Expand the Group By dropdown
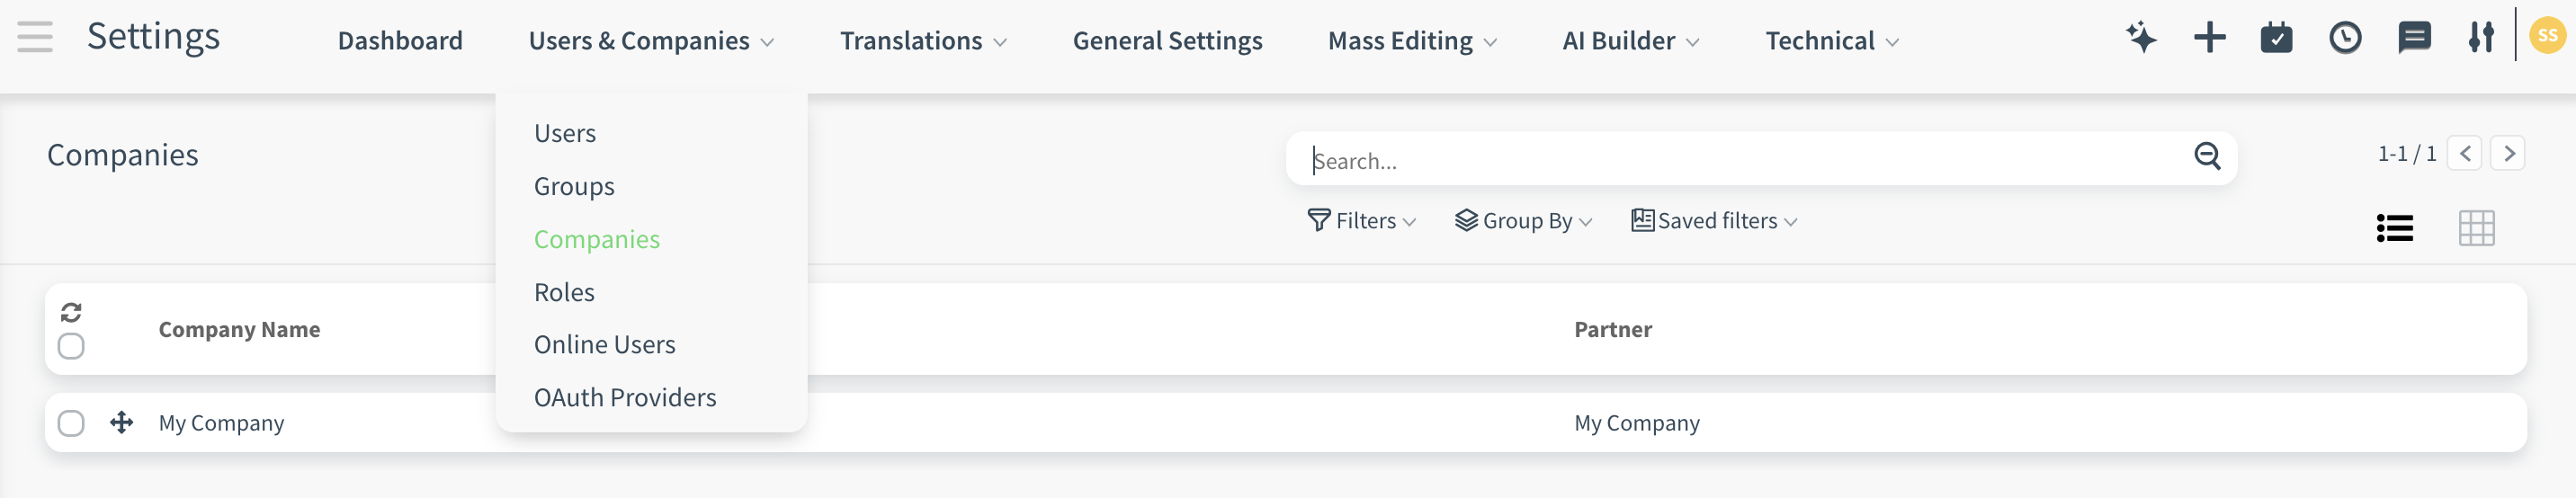The width and height of the screenshot is (2576, 498). click(1523, 221)
